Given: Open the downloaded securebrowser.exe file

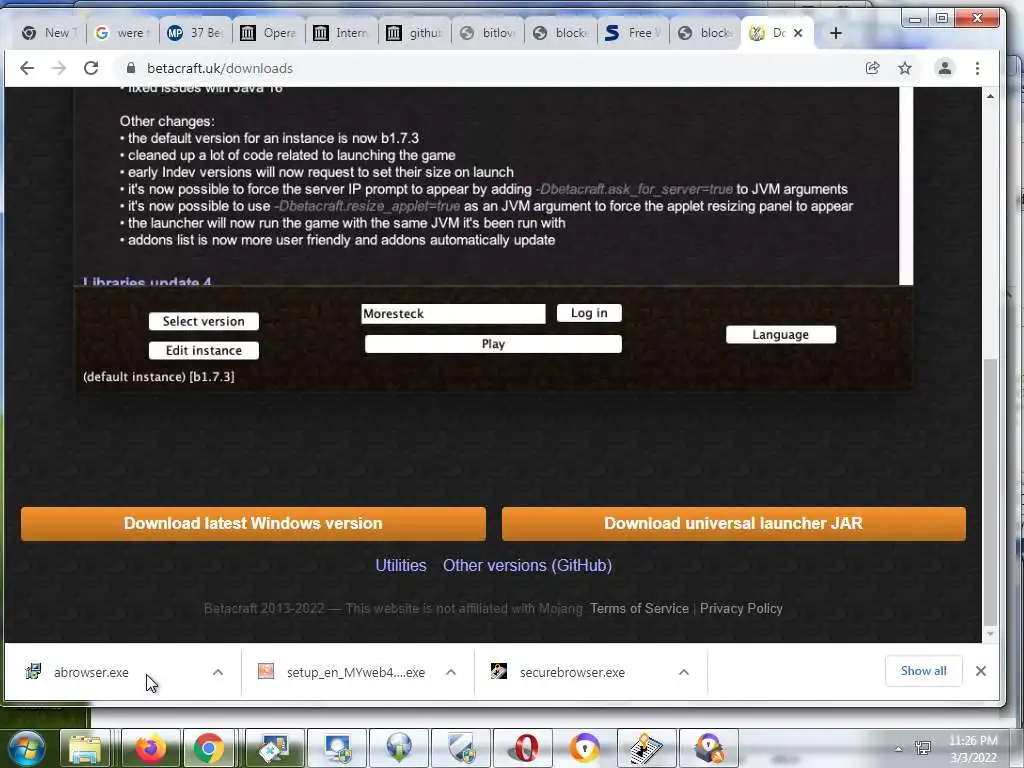Looking at the screenshot, I should point(572,672).
